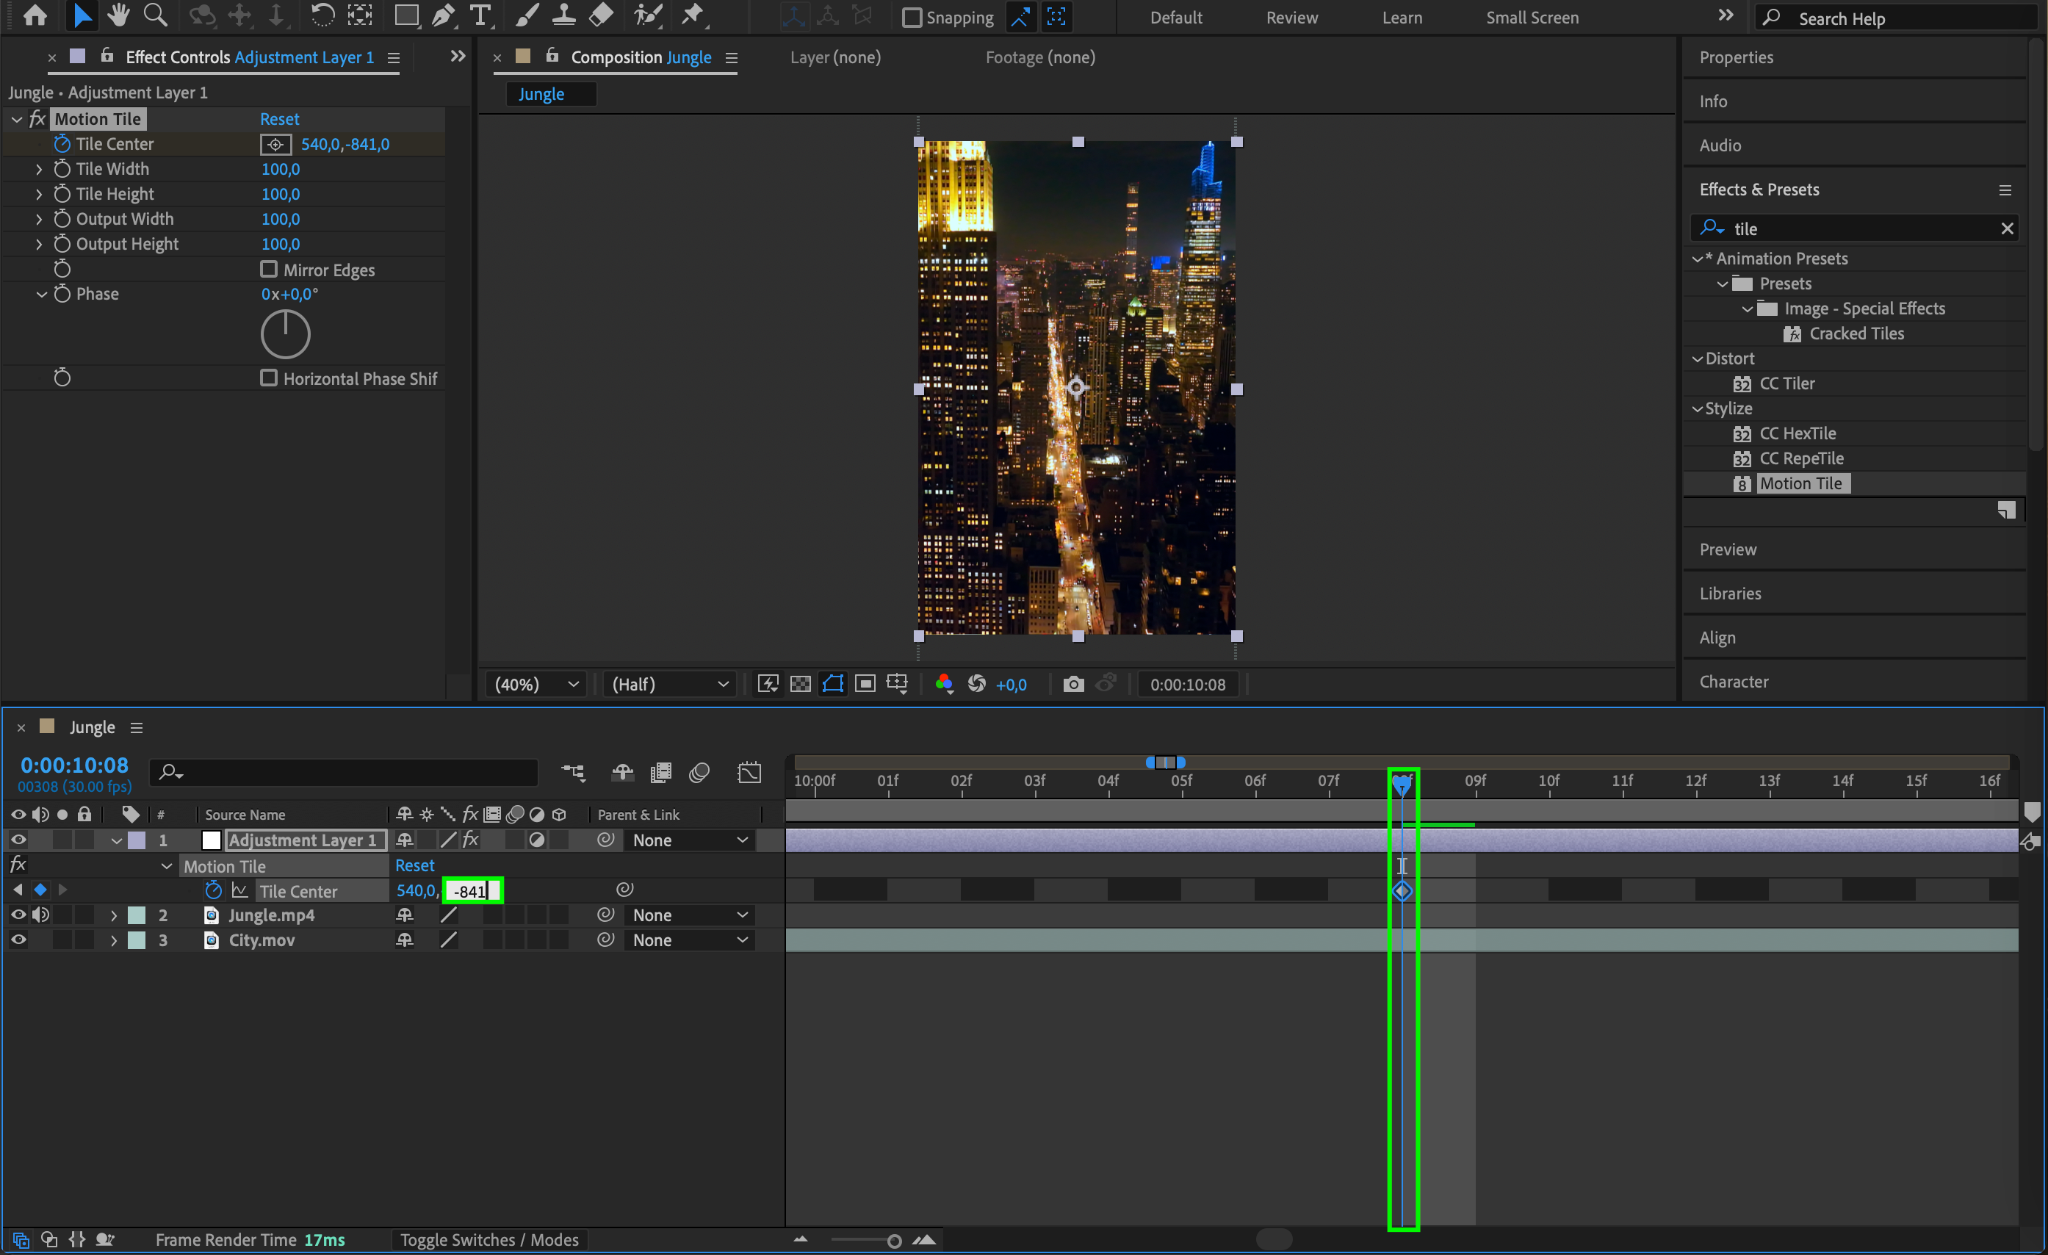Screen dimensions: 2048x1255
Task: Select the Puppet Pin tool
Action: click(692, 15)
